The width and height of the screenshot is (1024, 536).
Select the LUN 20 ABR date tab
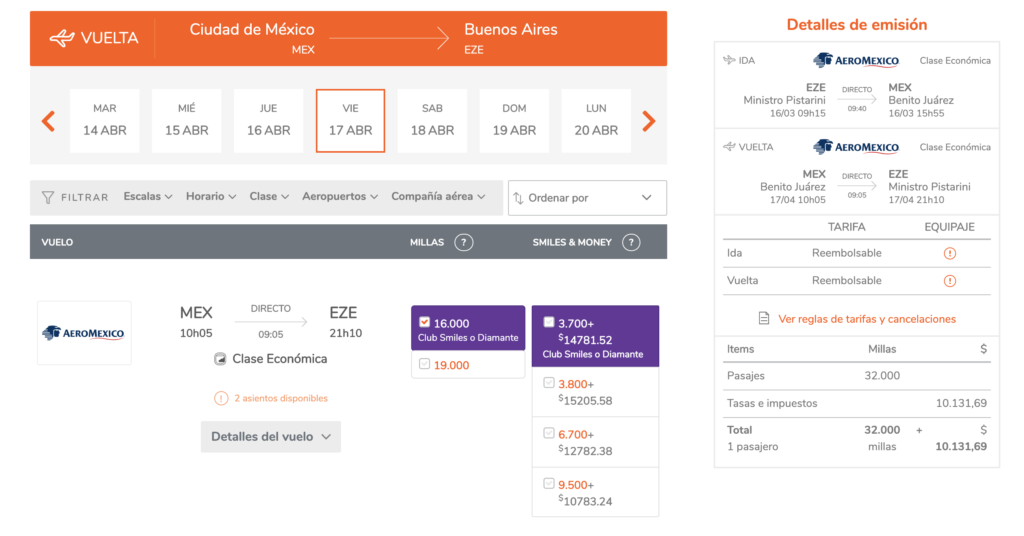[596, 121]
